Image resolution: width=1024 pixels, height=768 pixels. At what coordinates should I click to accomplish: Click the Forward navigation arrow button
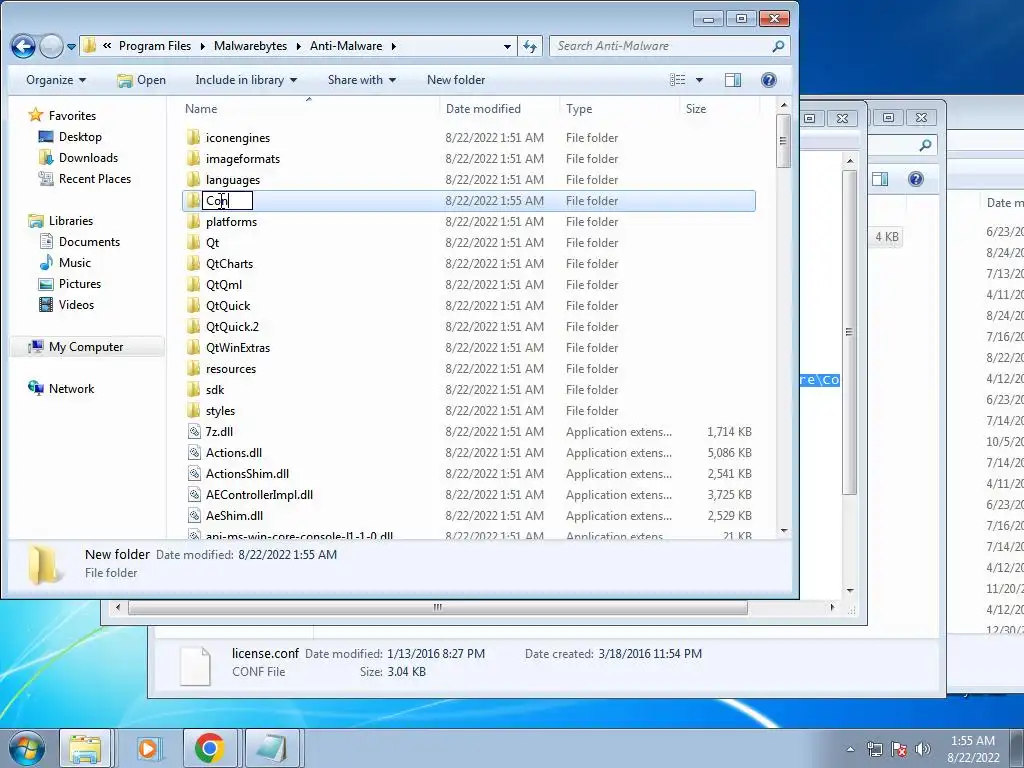pyautogui.click(x=51, y=46)
